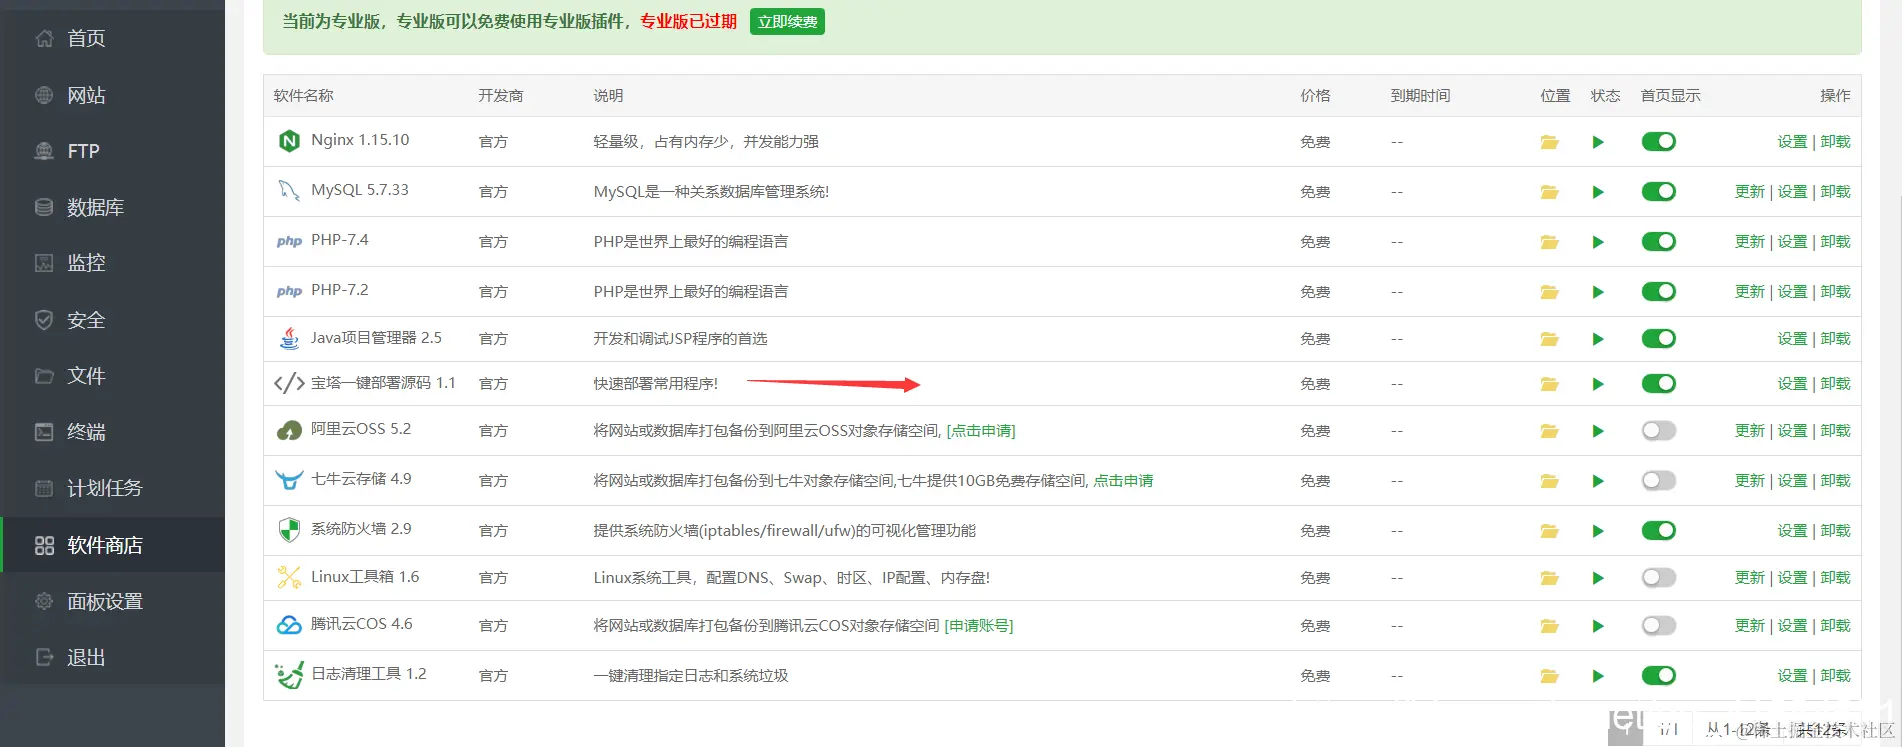The image size is (1902, 747).
Task: Open the folder icon for 日志清理工具 1.2
Action: [1549, 676]
